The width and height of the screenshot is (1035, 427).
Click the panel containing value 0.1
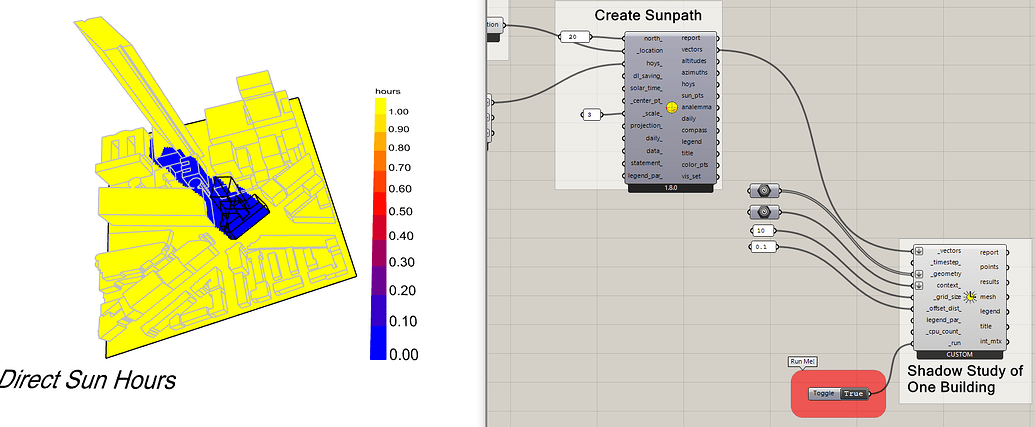[762, 247]
